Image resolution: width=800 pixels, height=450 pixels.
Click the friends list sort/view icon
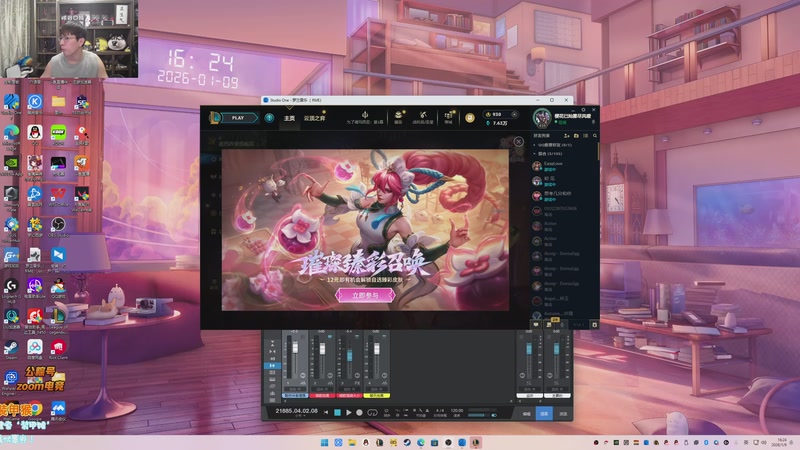[x=586, y=136]
